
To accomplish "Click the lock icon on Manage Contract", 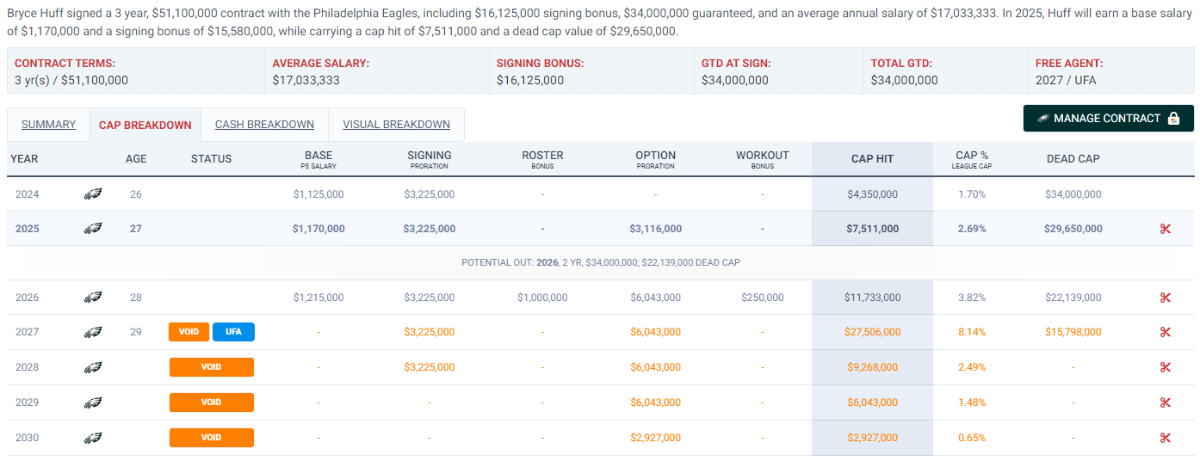I will (x=1174, y=118).
